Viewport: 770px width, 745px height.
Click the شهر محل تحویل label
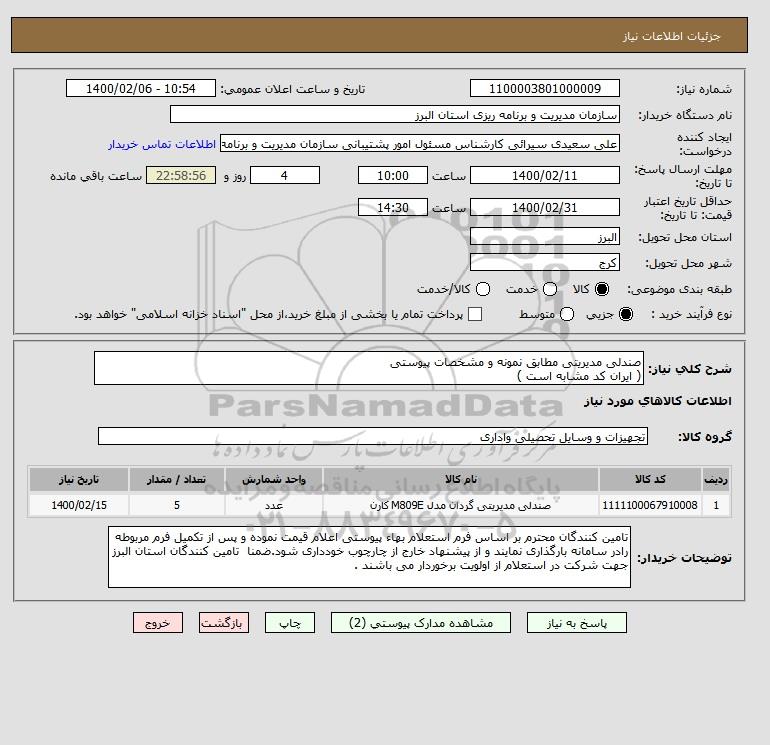point(688,263)
